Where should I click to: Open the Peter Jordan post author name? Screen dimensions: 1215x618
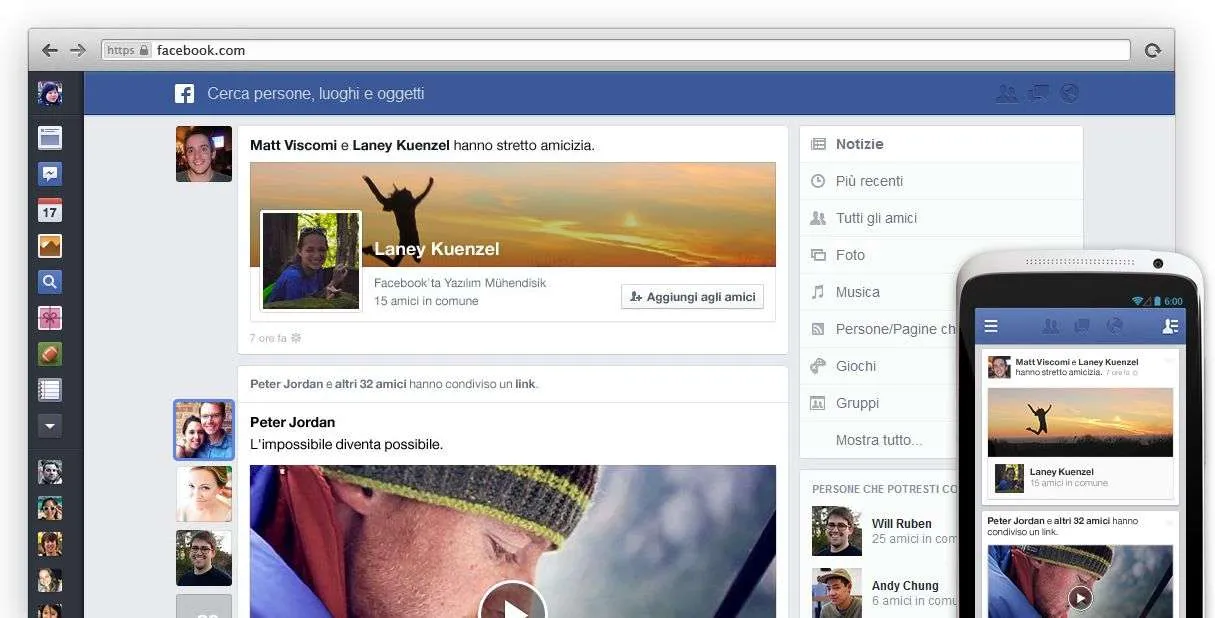[292, 422]
